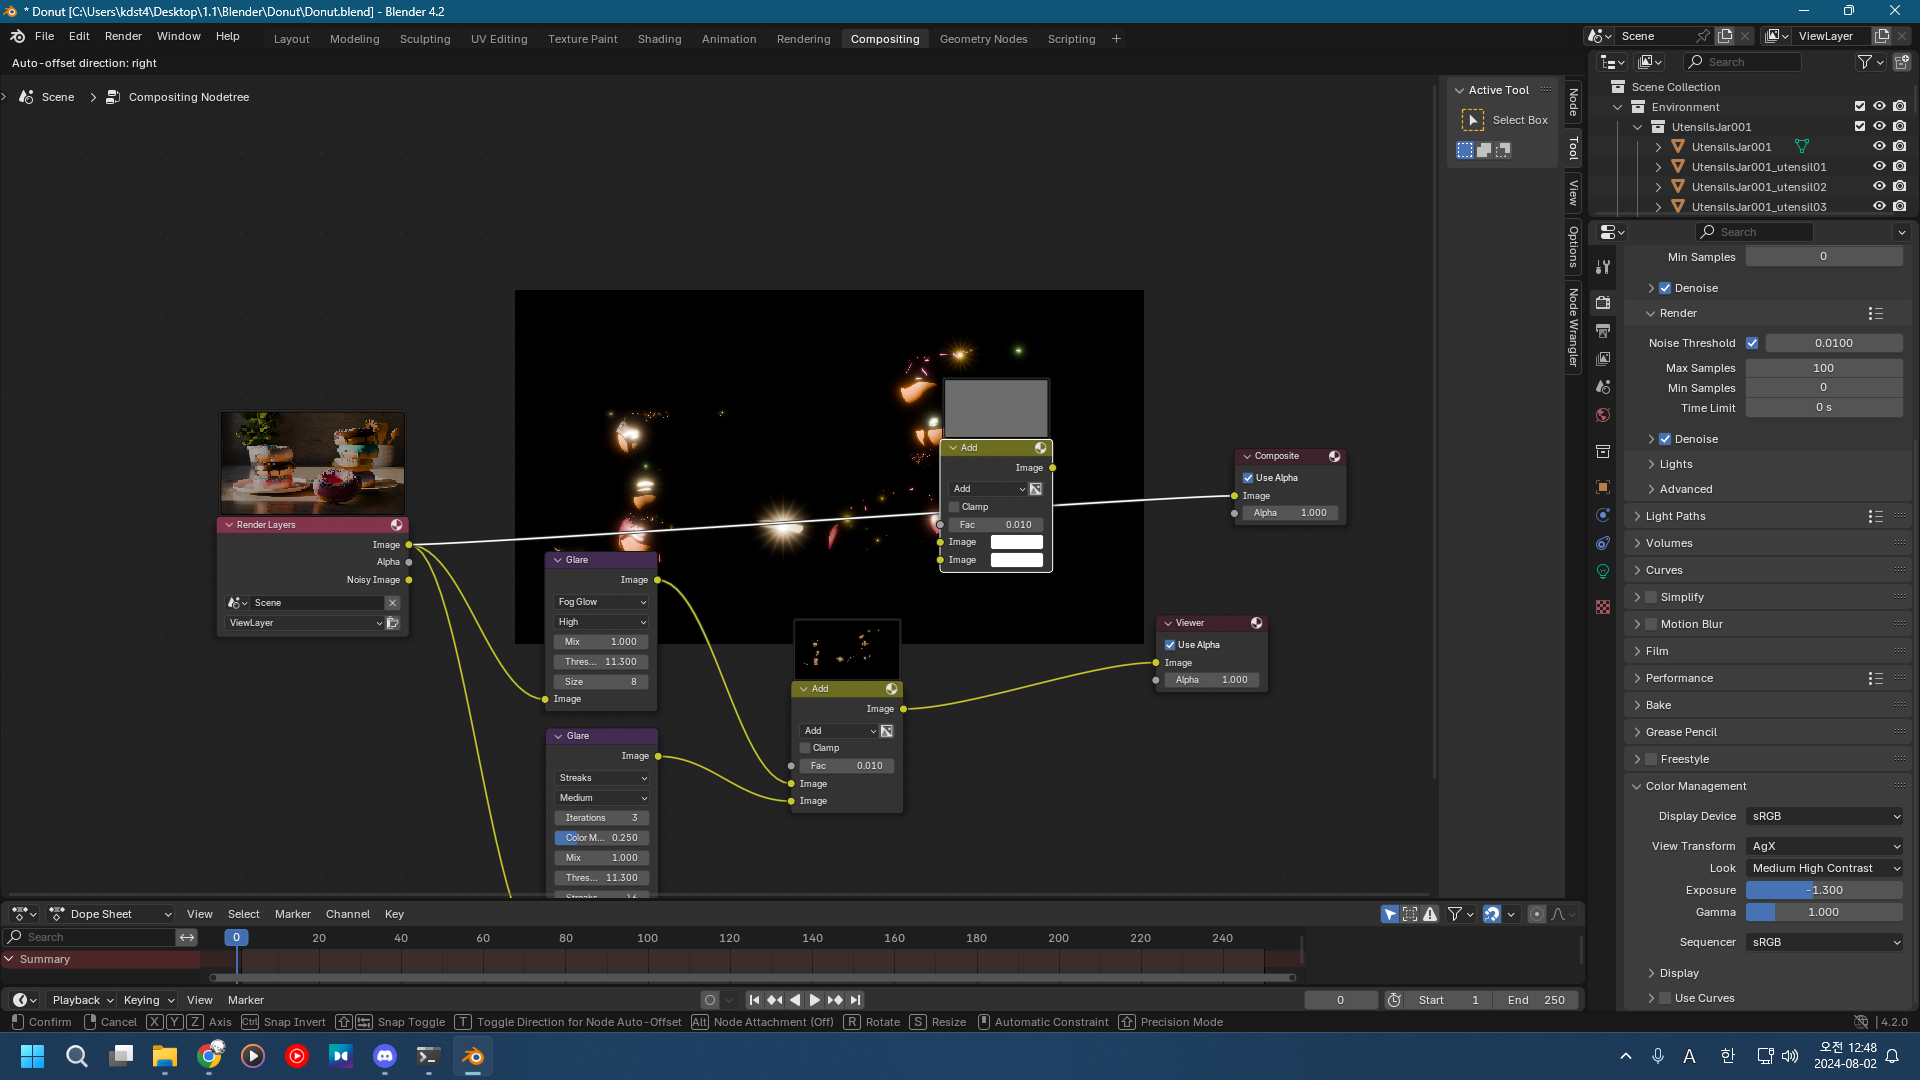The width and height of the screenshot is (1920, 1080).
Task: Open the Fog Glow glare type dropdown
Action: [602, 602]
